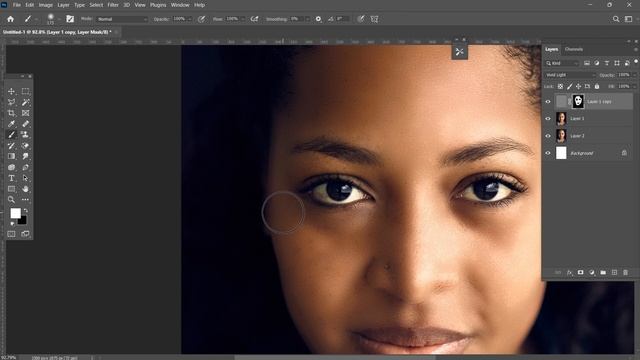Open the brush Opacity dropdown arrow
This screenshot has height=360, width=640.
(189, 19)
